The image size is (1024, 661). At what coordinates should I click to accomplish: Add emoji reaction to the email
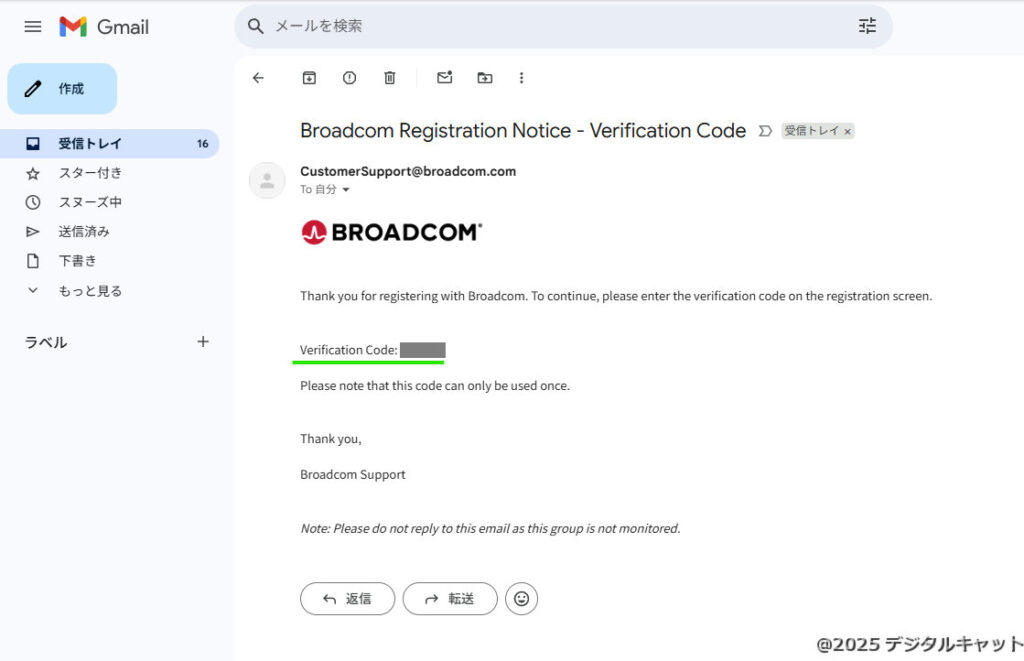coord(521,599)
